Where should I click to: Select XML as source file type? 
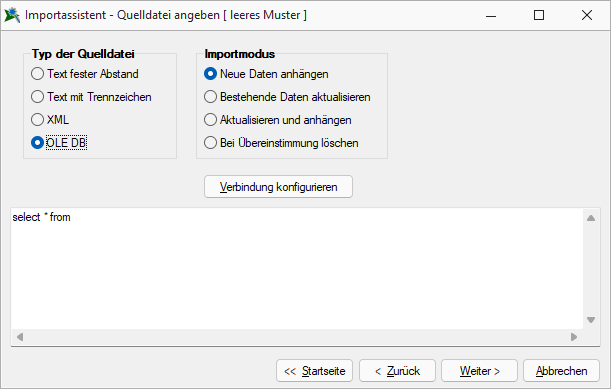click(50, 120)
